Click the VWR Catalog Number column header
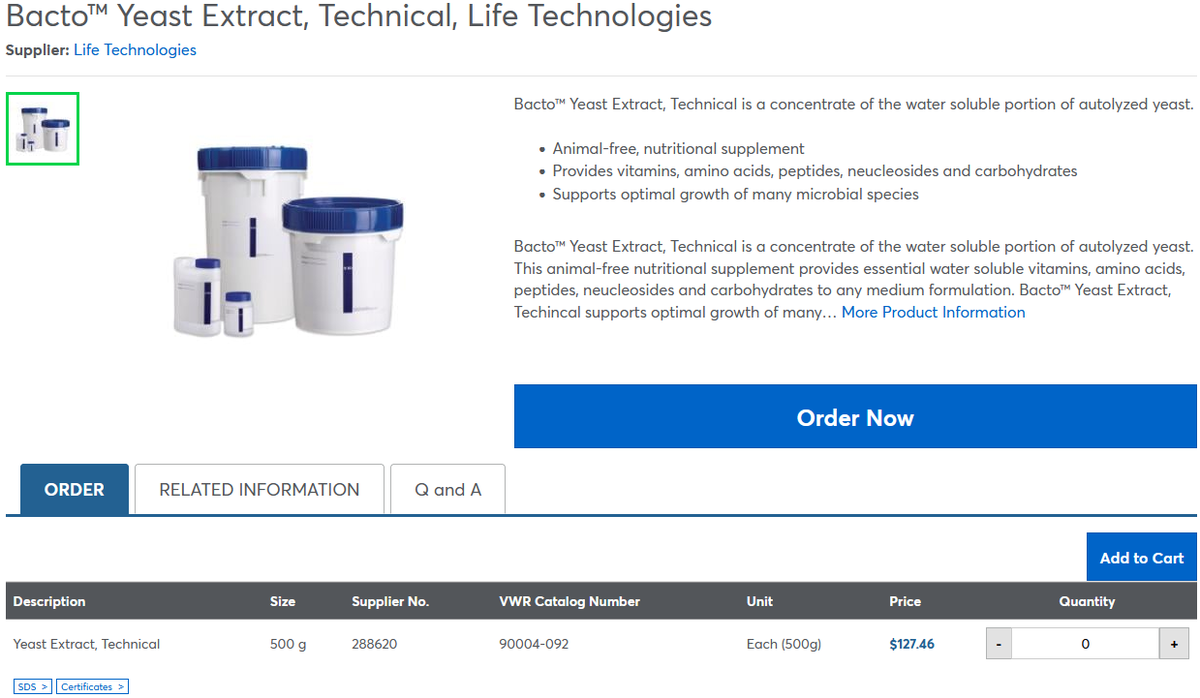The width and height of the screenshot is (1200, 698). [x=569, y=601]
